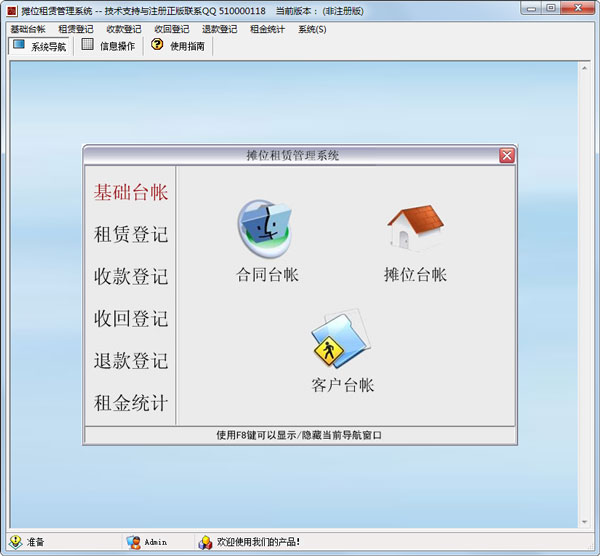
Task: Click the 使用指南 toolbar label
Action: tap(187, 46)
